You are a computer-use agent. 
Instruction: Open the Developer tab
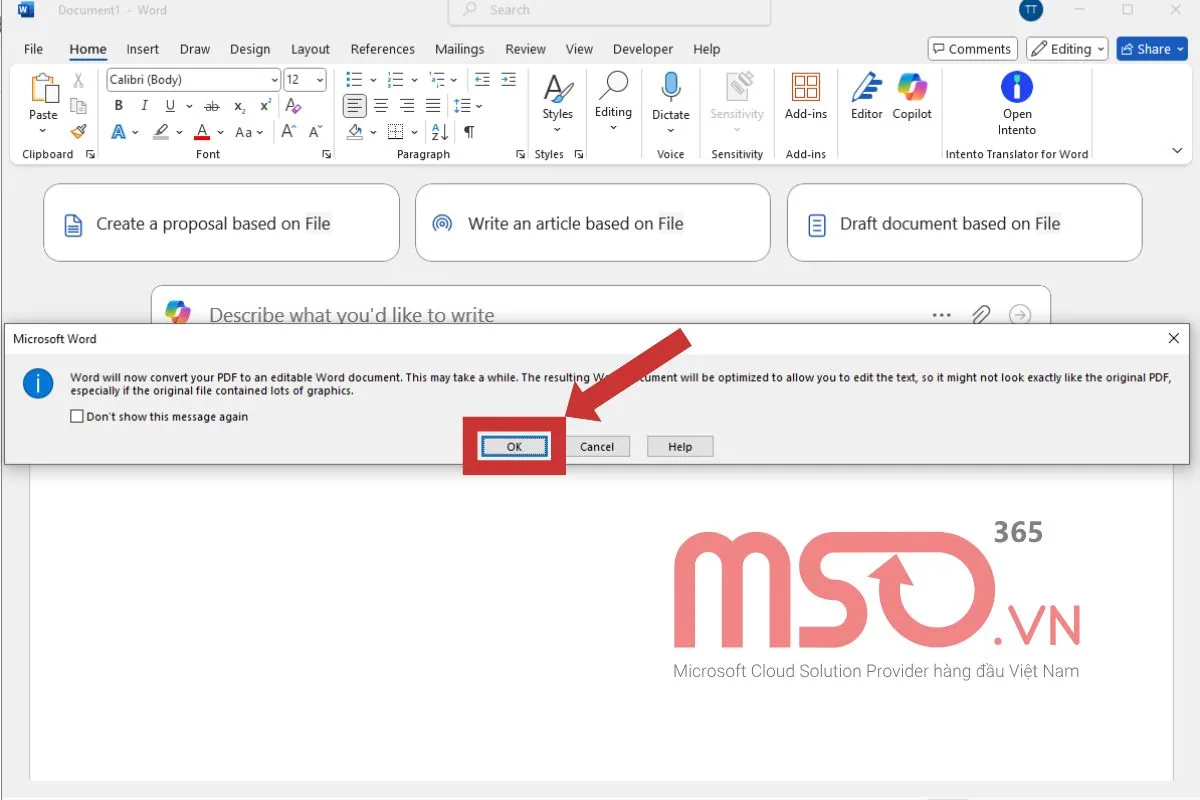click(643, 49)
